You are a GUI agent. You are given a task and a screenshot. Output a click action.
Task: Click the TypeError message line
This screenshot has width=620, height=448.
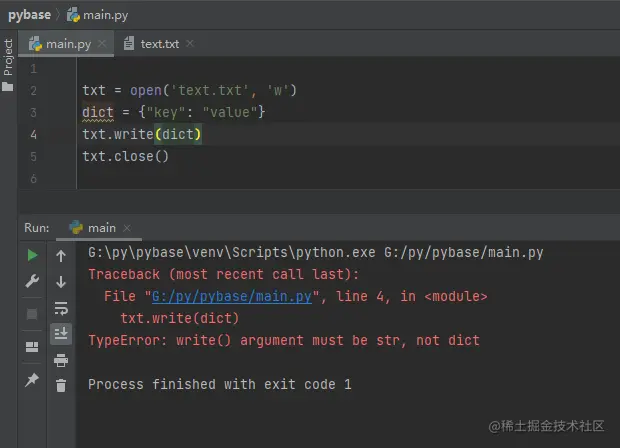[x=284, y=340]
